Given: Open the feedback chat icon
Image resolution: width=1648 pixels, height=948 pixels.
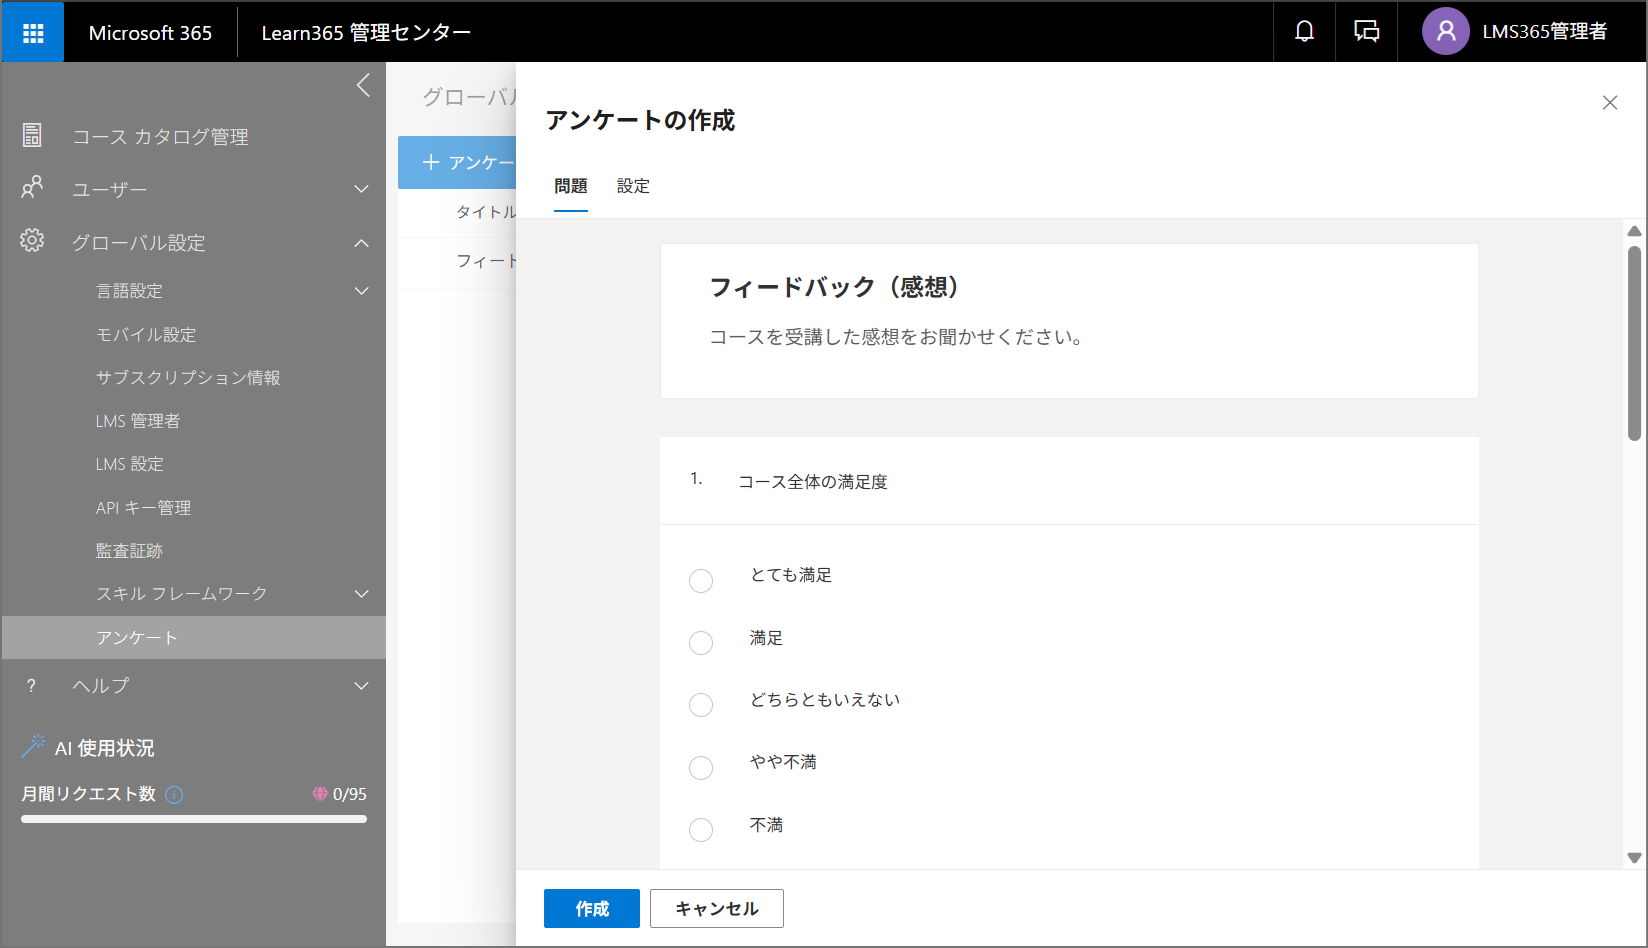Looking at the screenshot, I should (x=1366, y=32).
